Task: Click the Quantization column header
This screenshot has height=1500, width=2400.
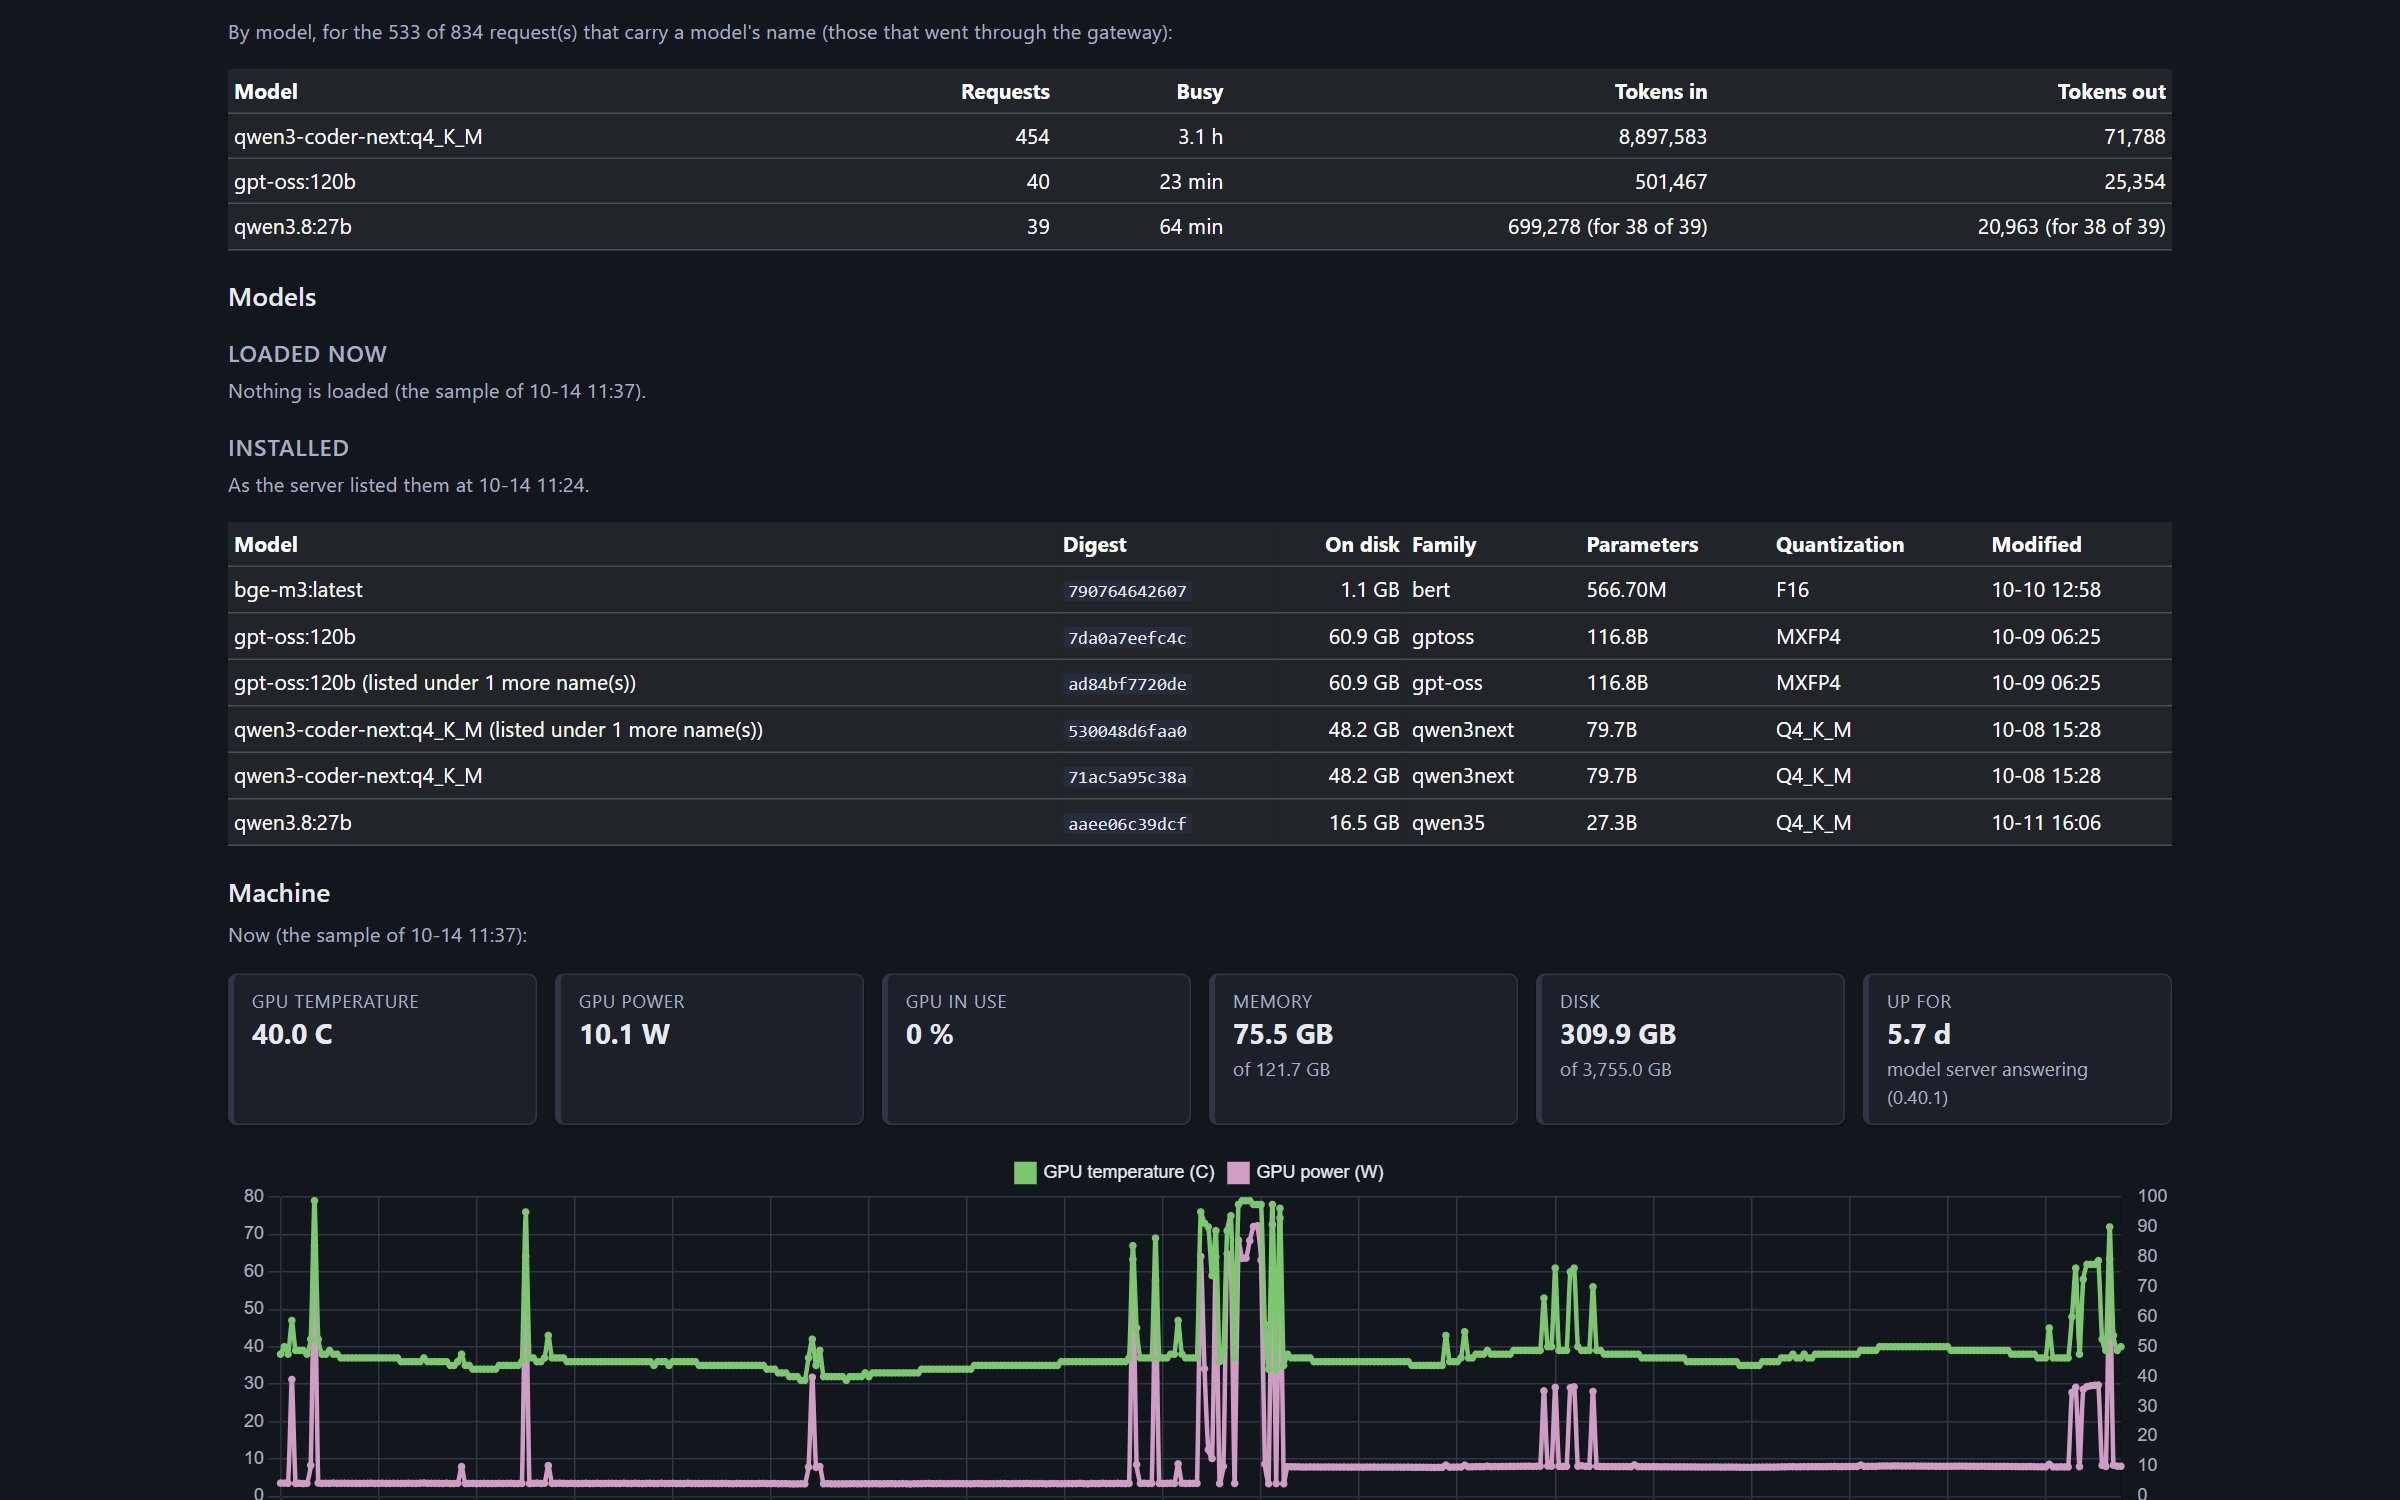Action: click(1839, 545)
